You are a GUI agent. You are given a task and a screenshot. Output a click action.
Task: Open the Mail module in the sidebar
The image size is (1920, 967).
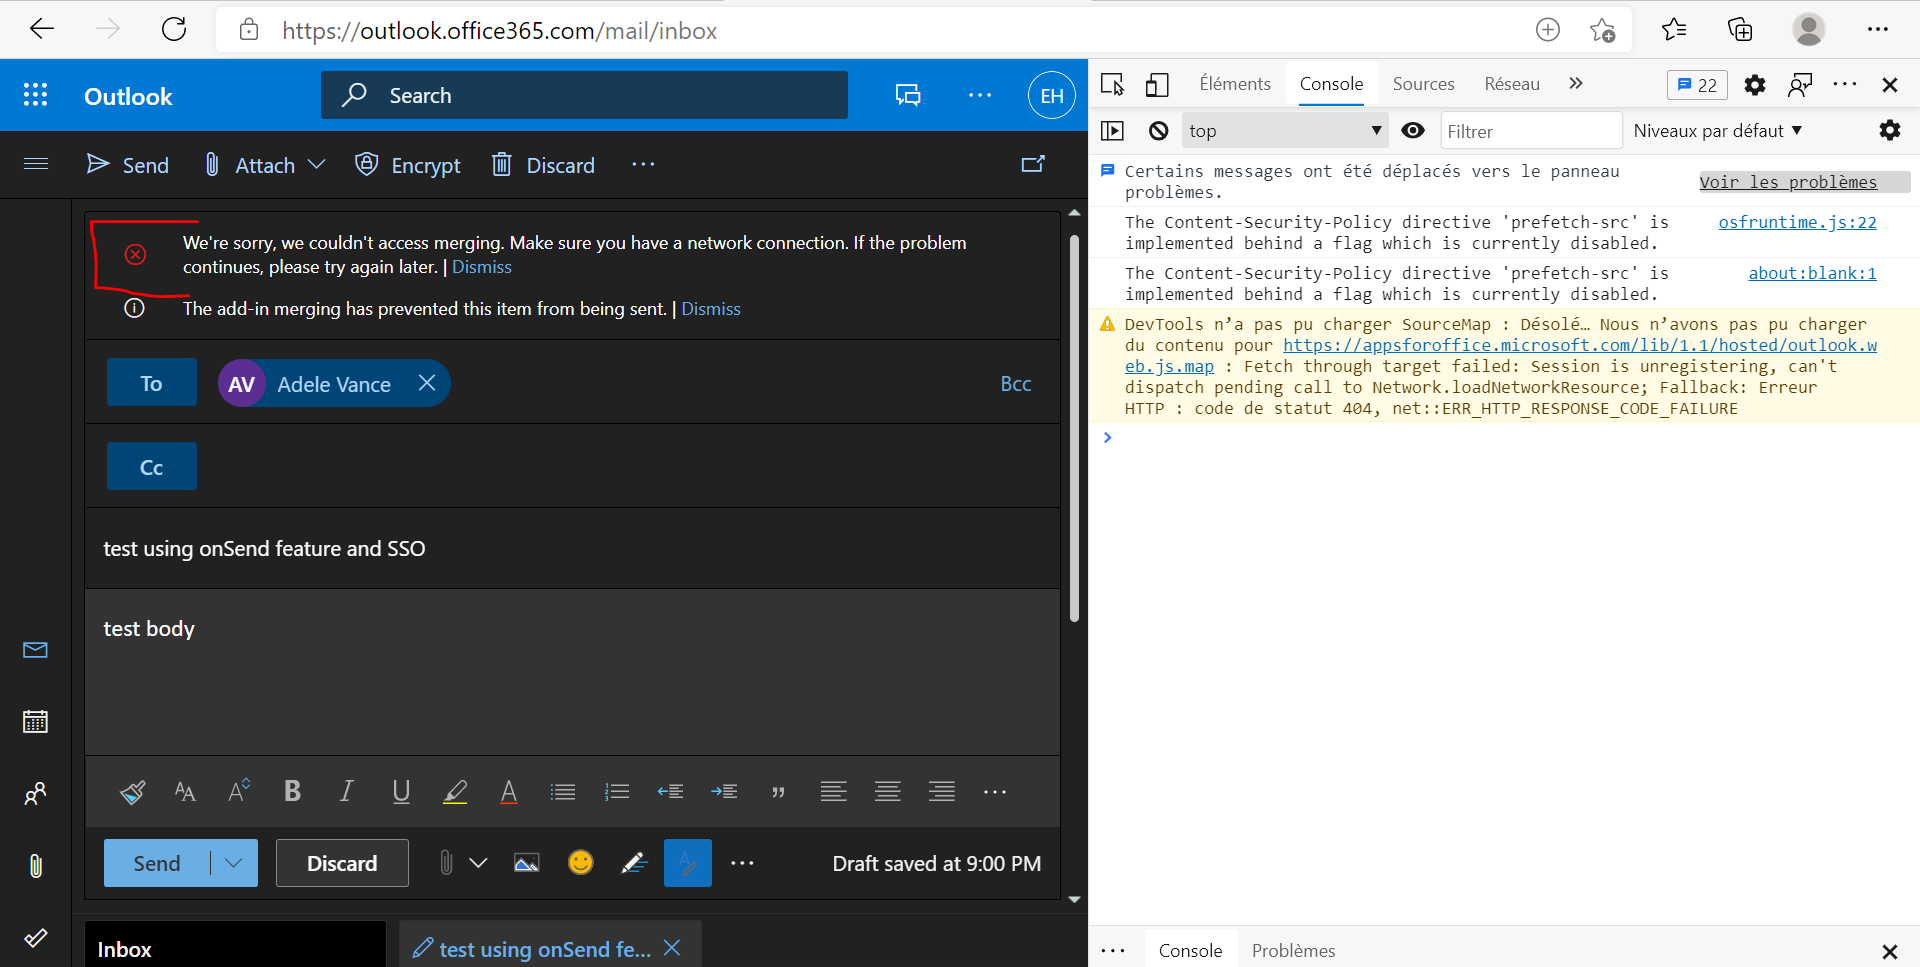click(36, 650)
